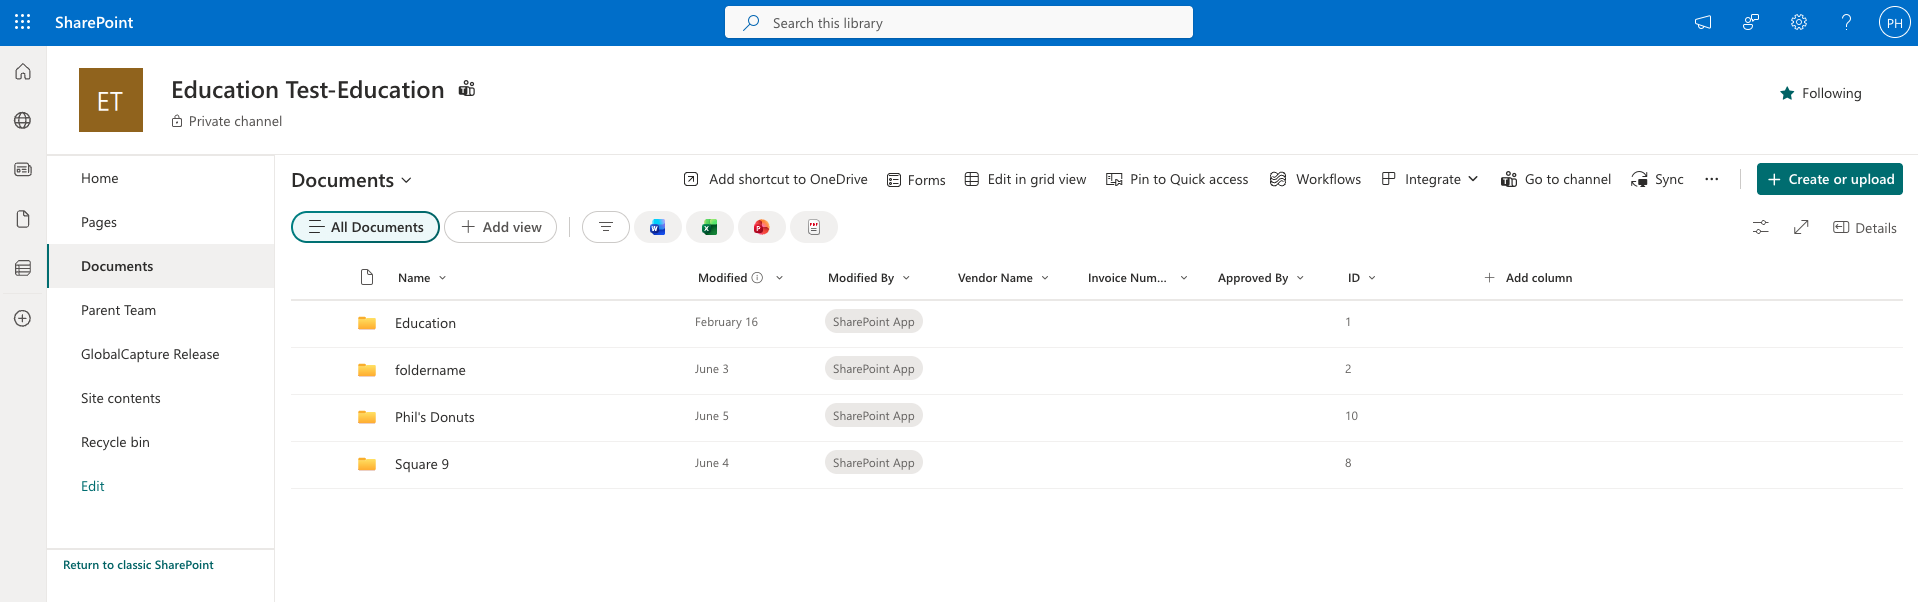Image resolution: width=1918 pixels, height=602 pixels.
Task: Click the Teams icon beside site title
Action: tap(467, 89)
